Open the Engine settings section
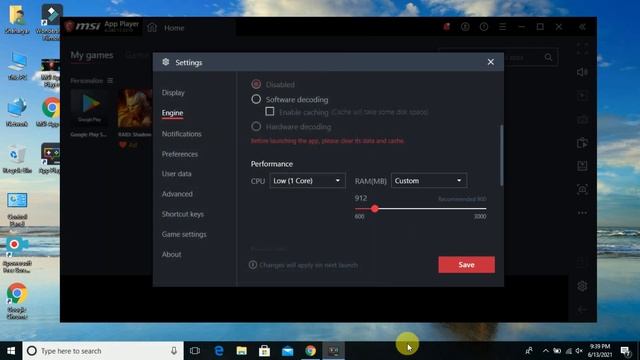Screen dimensions: 640x360 tap(172, 113)
